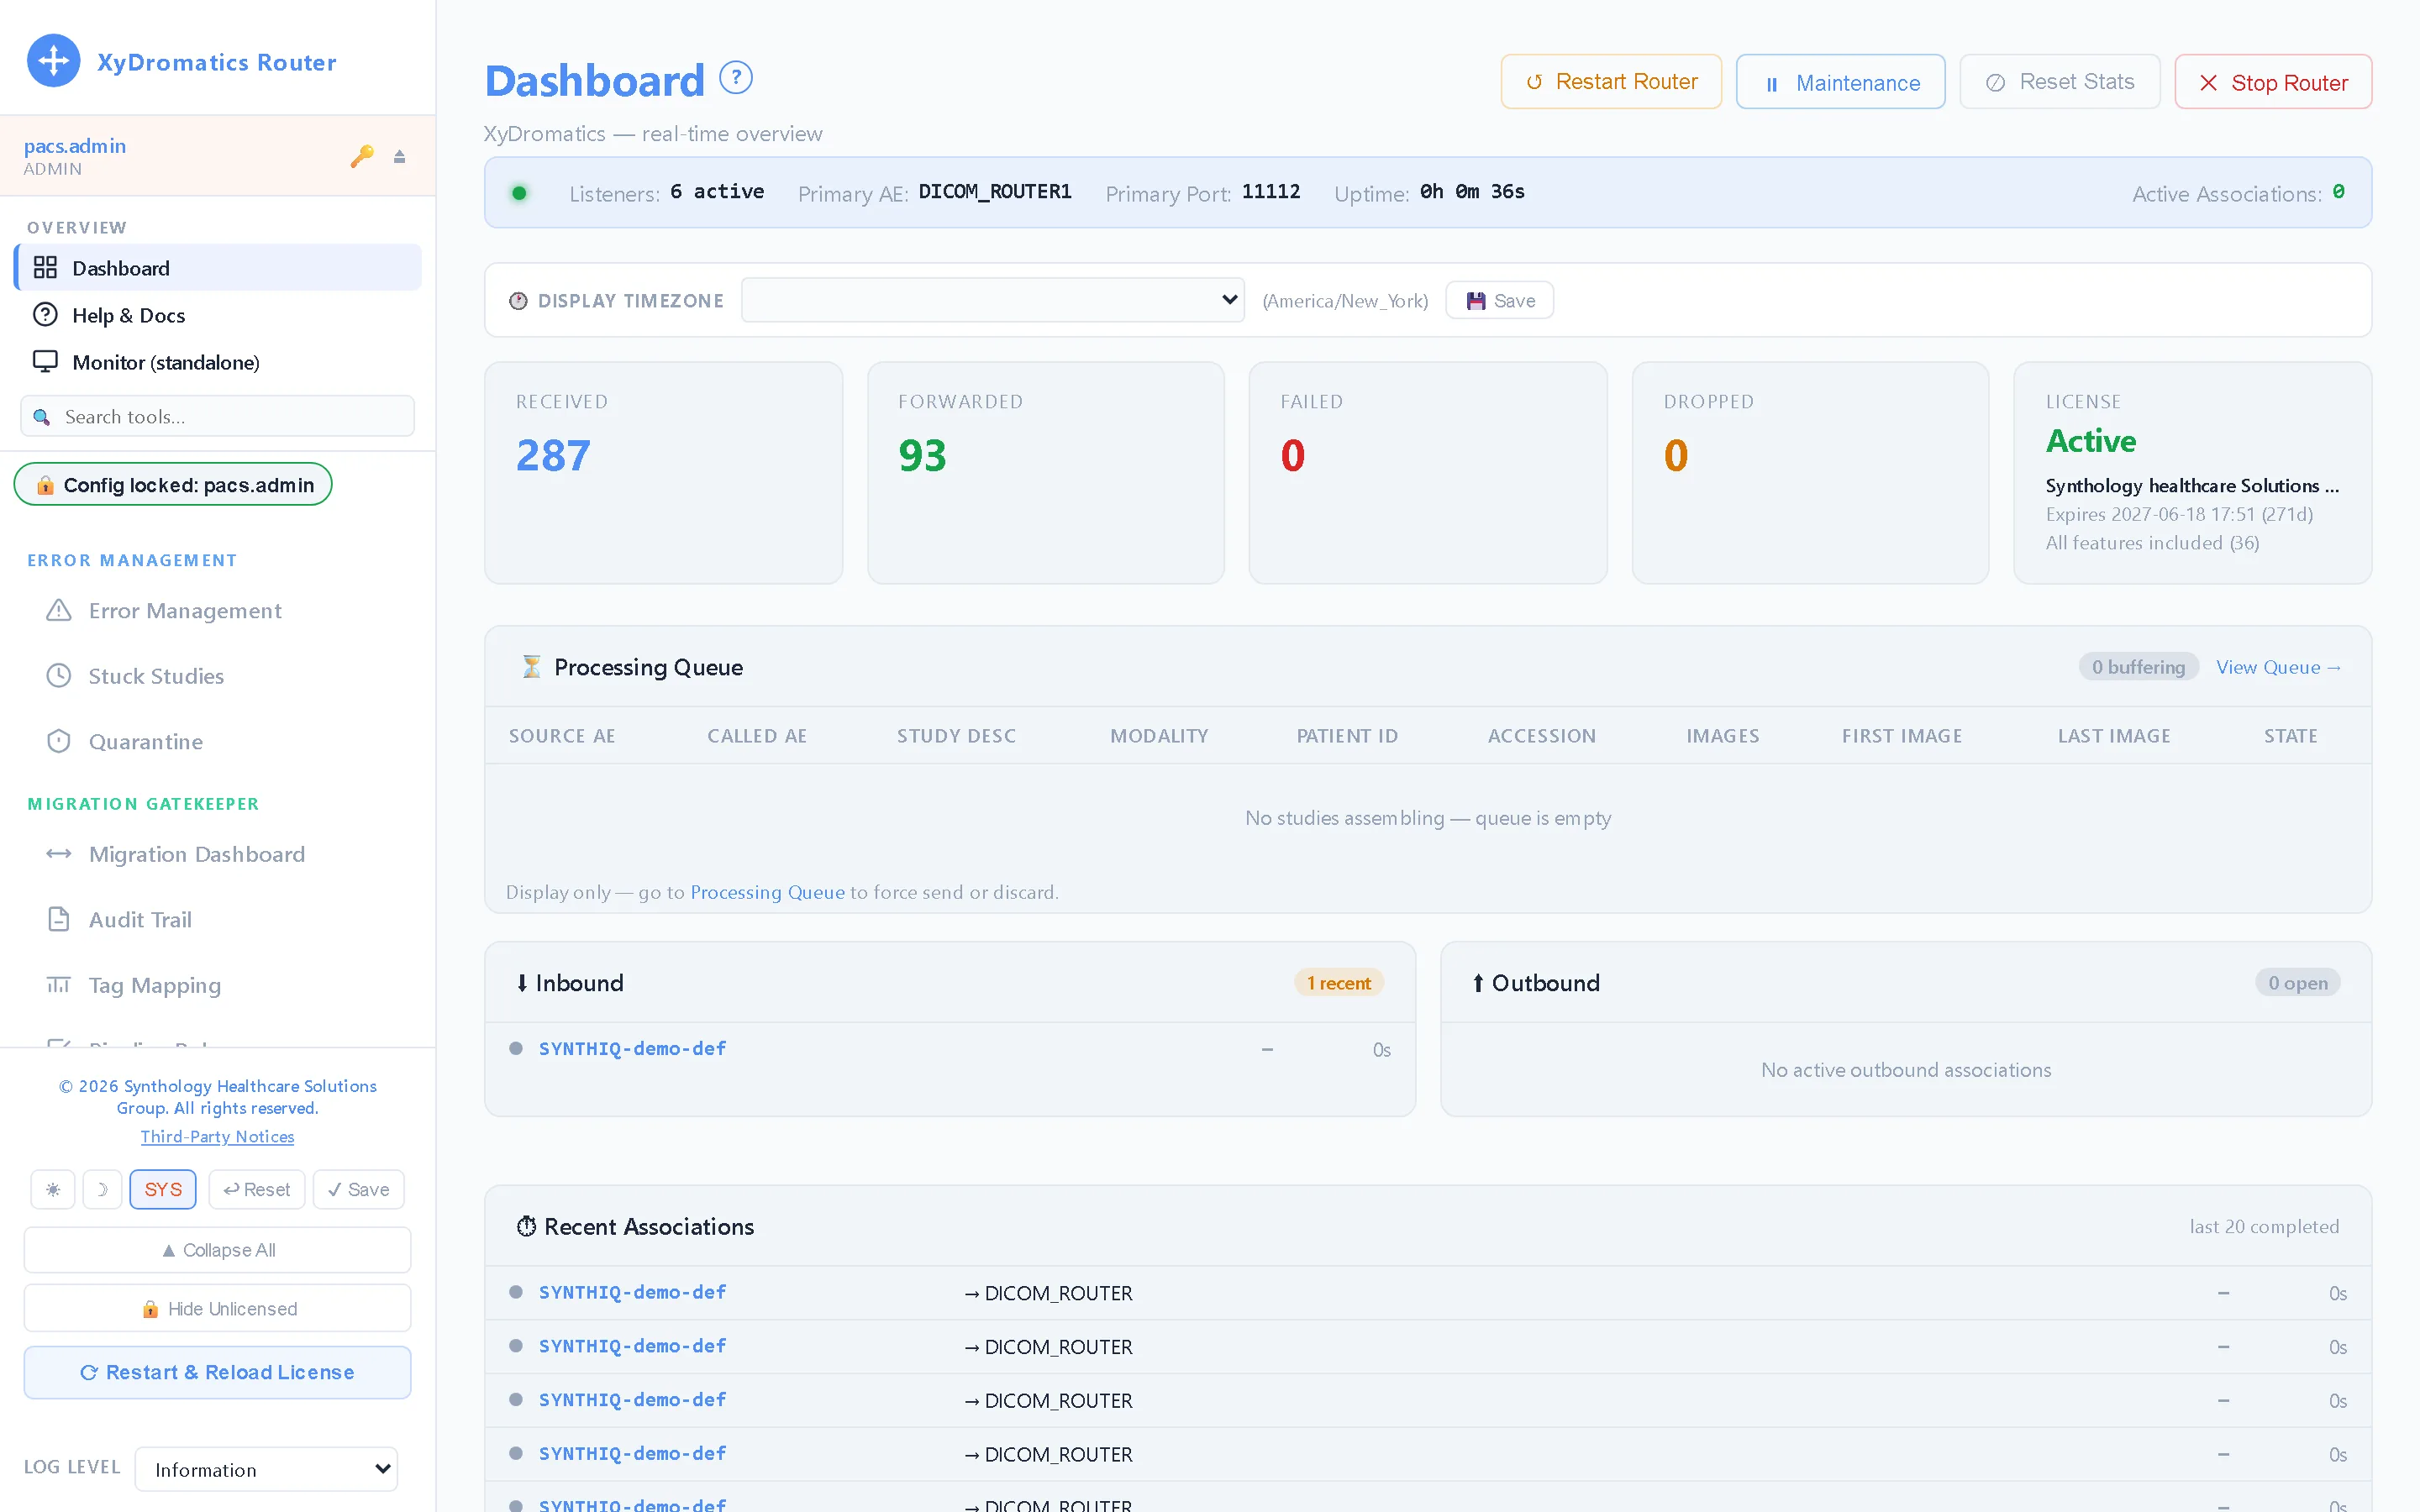Open SYNTHIQ-demo-def in Inbound panel

pos(632,1048)
